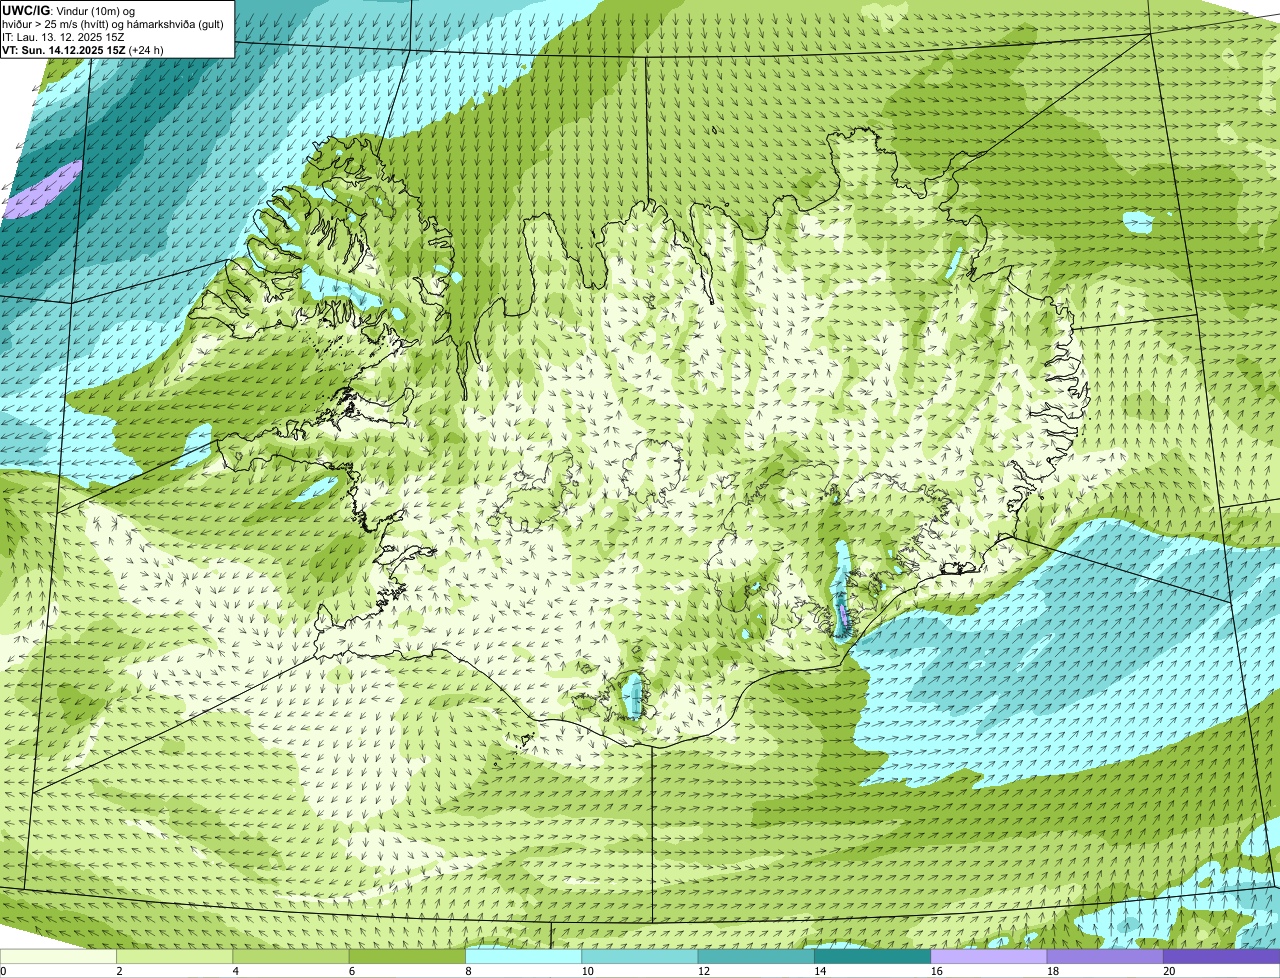
Task: Pick the 4–6 m/s green legend swatch
Action: point(291,956)
